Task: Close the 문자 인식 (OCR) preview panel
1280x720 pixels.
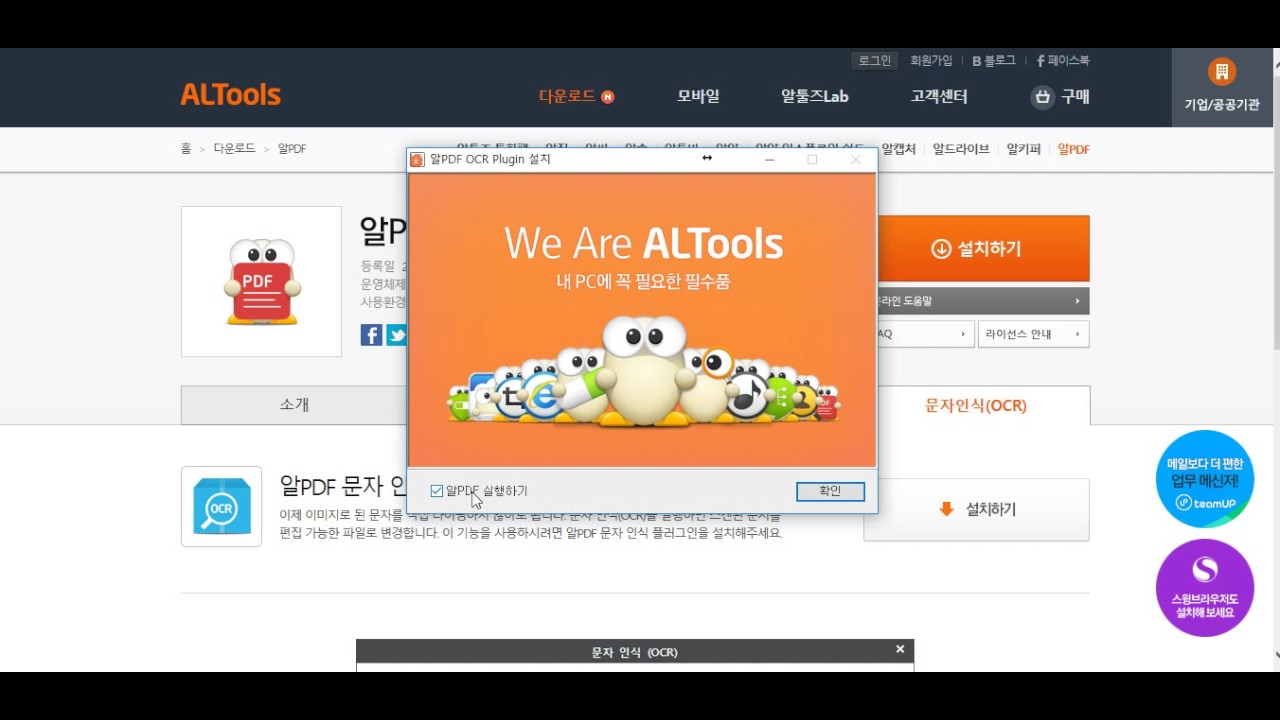Action: (900, 649)
